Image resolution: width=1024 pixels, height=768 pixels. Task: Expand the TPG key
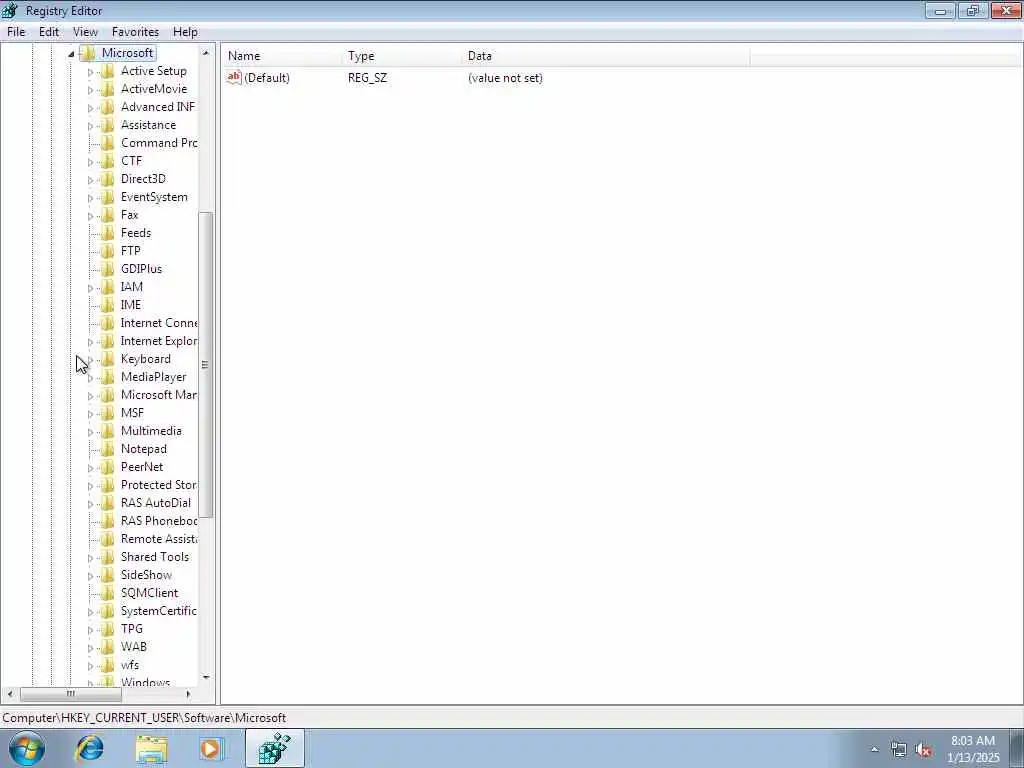point(90,630)
